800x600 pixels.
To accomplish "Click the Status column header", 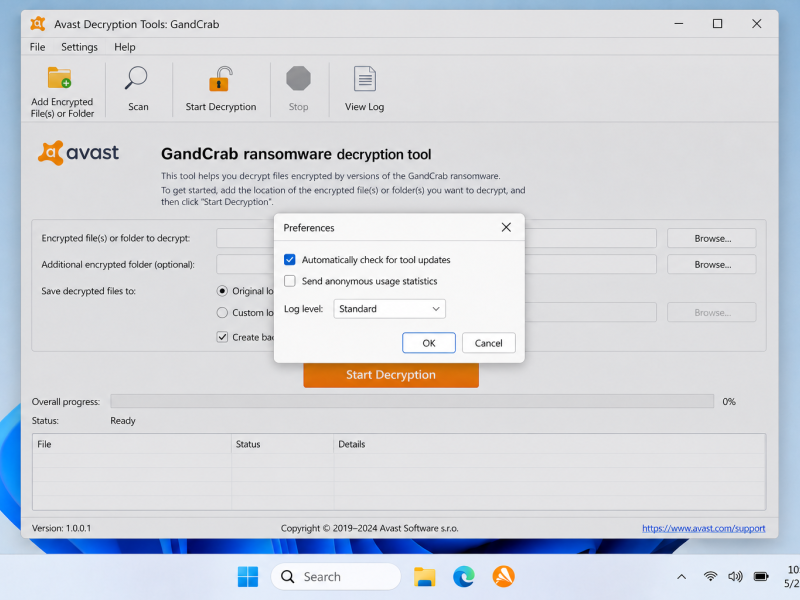I will (283, 444).
